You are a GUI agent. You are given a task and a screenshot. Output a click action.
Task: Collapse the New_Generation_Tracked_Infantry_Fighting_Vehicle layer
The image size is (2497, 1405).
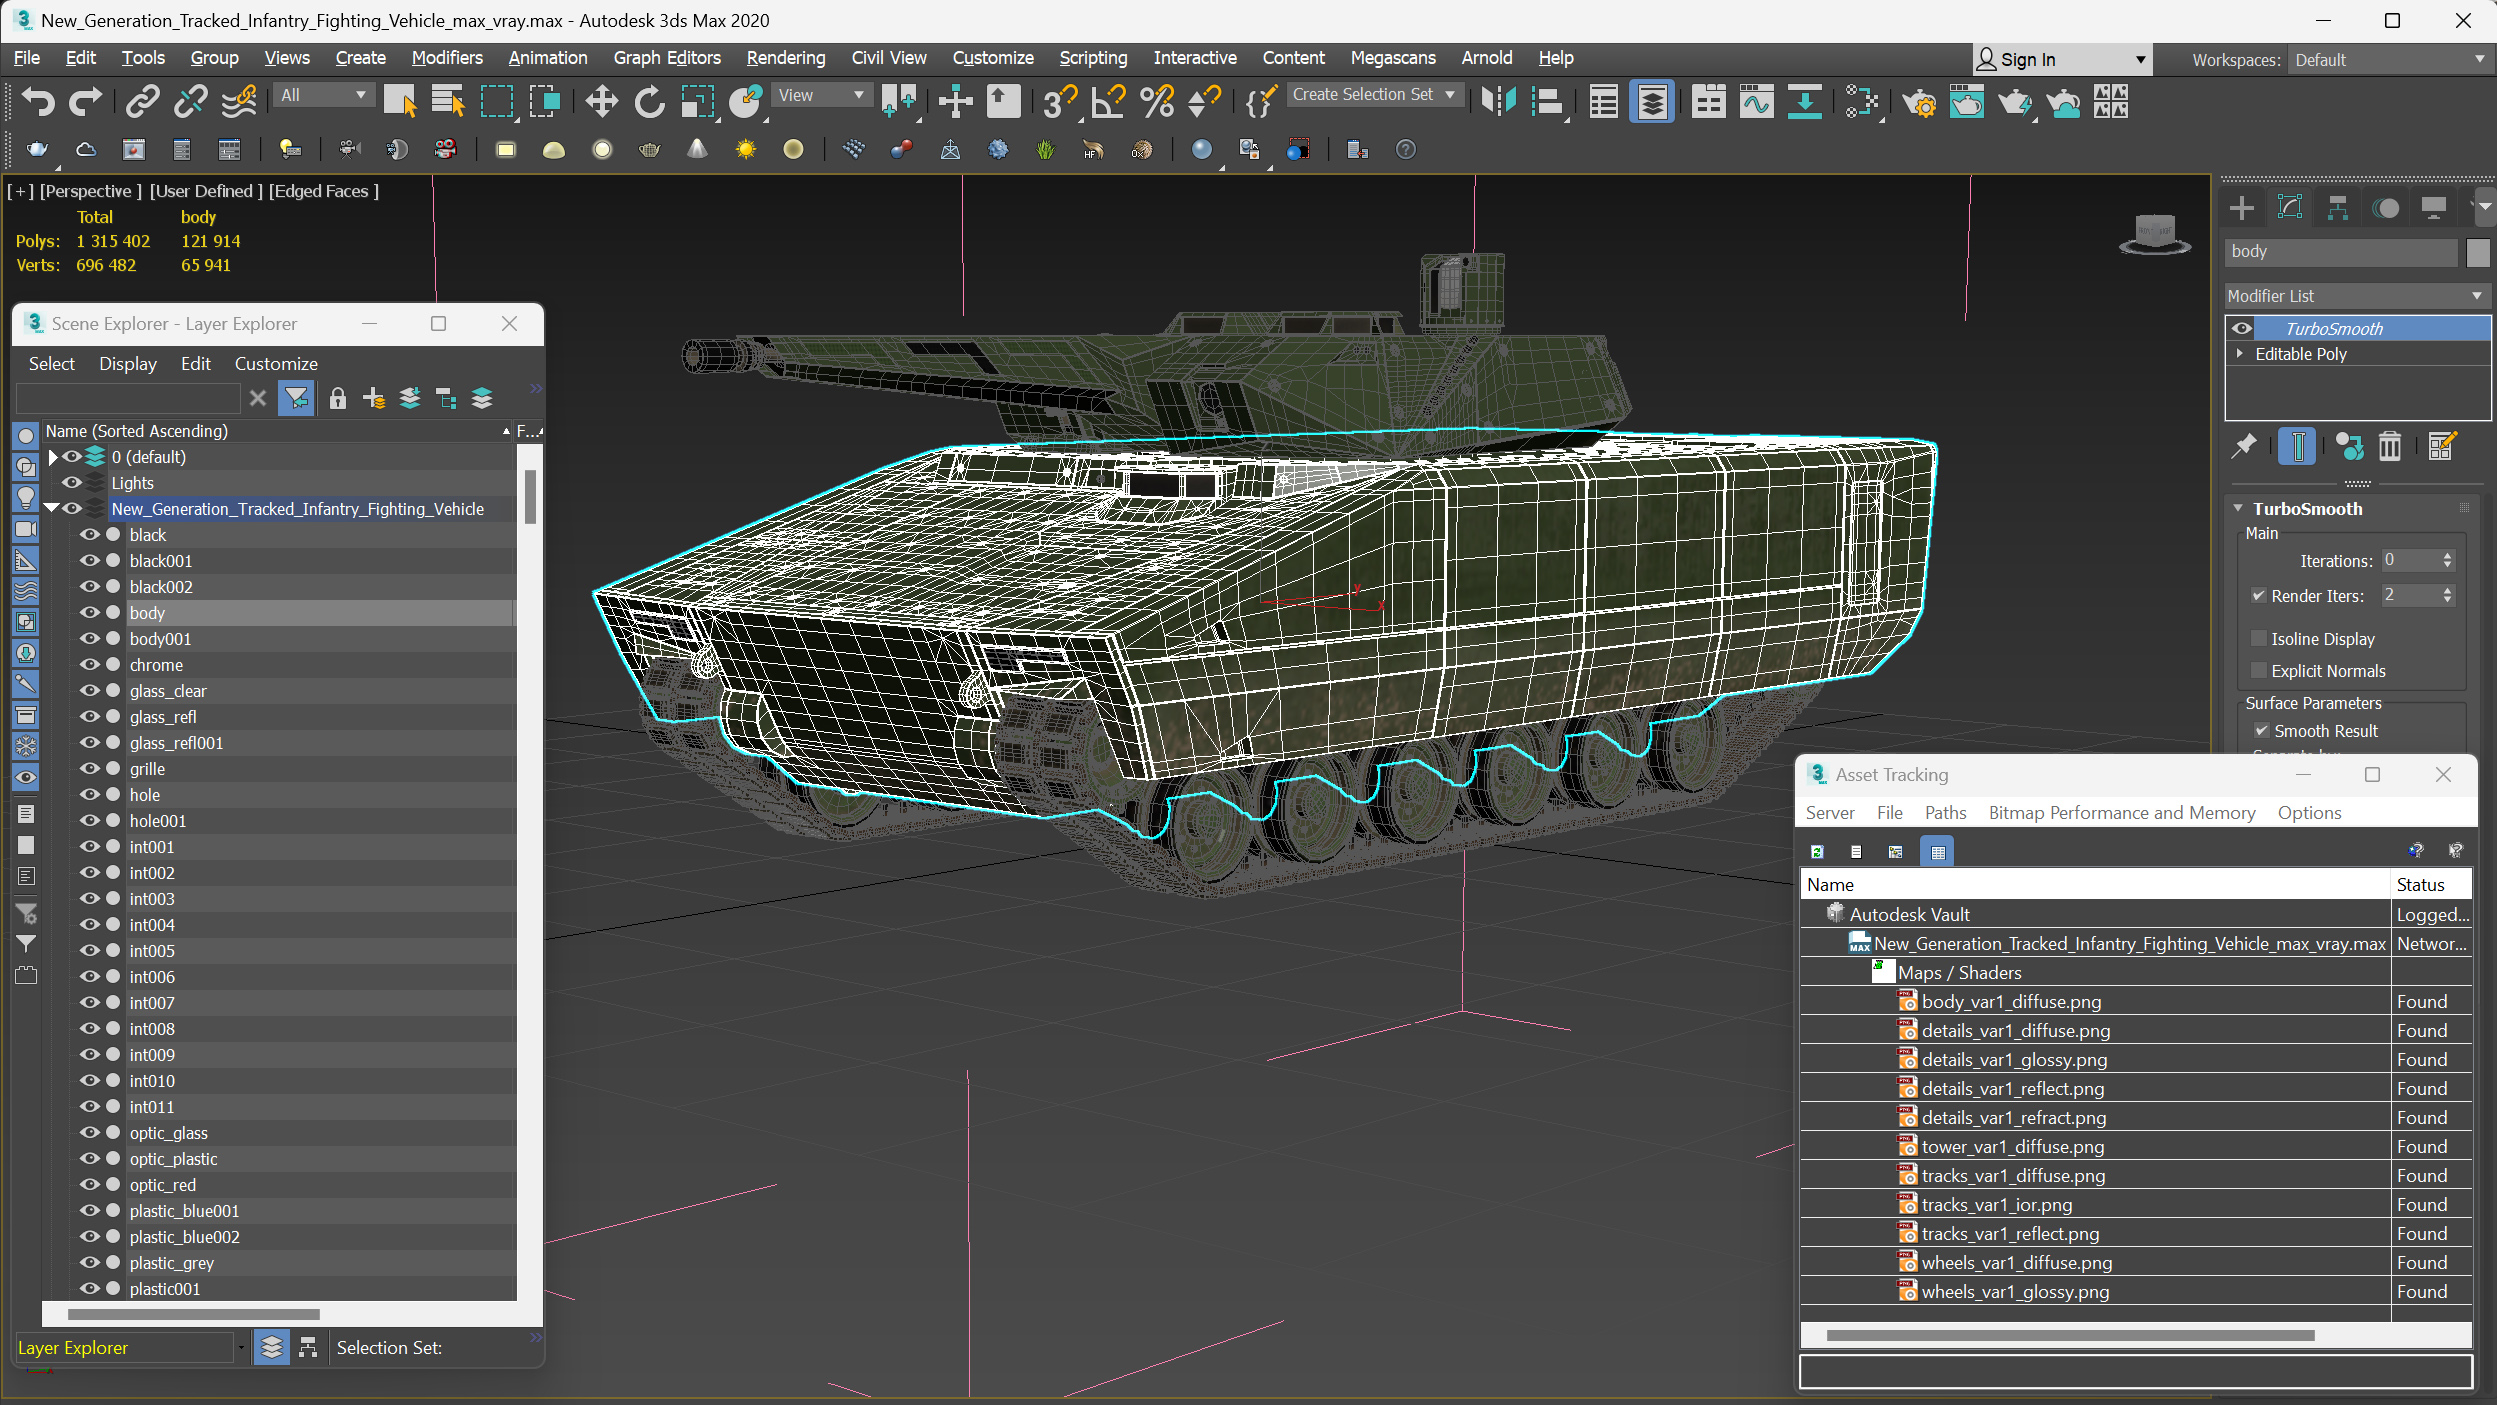52,508
